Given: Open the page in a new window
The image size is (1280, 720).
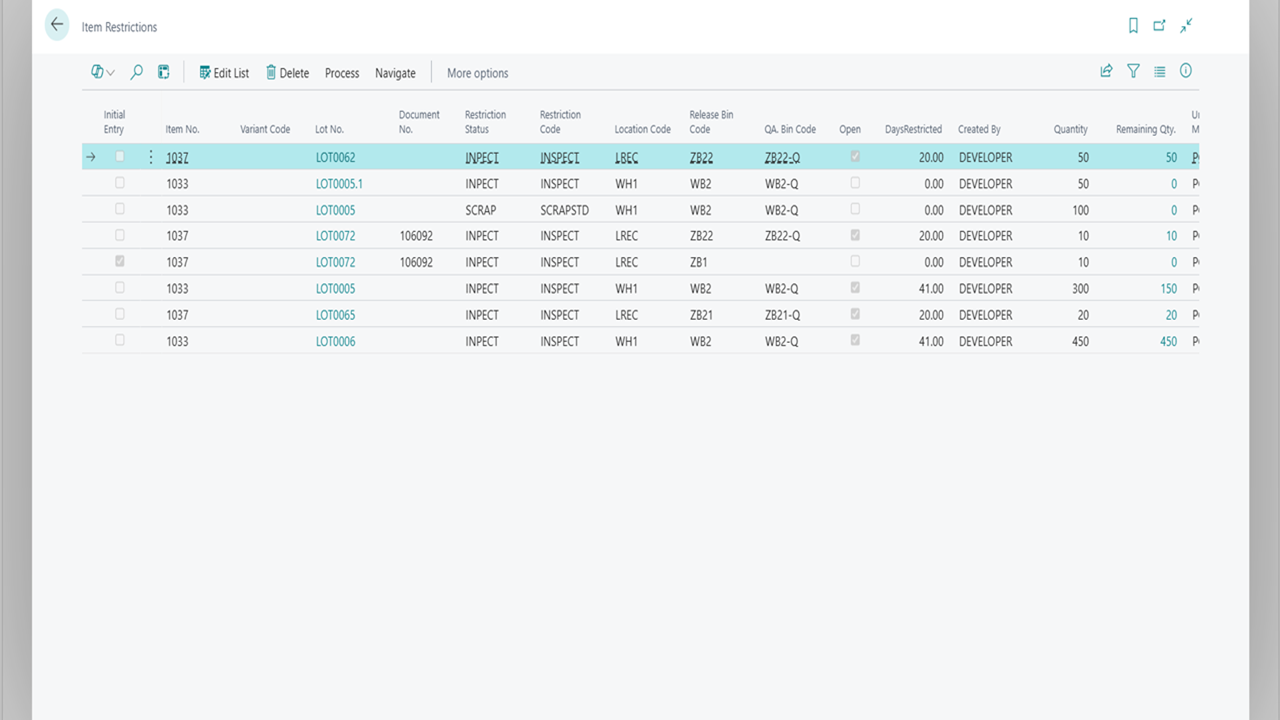Looking at the screenshot, I should pos(1159,26).
